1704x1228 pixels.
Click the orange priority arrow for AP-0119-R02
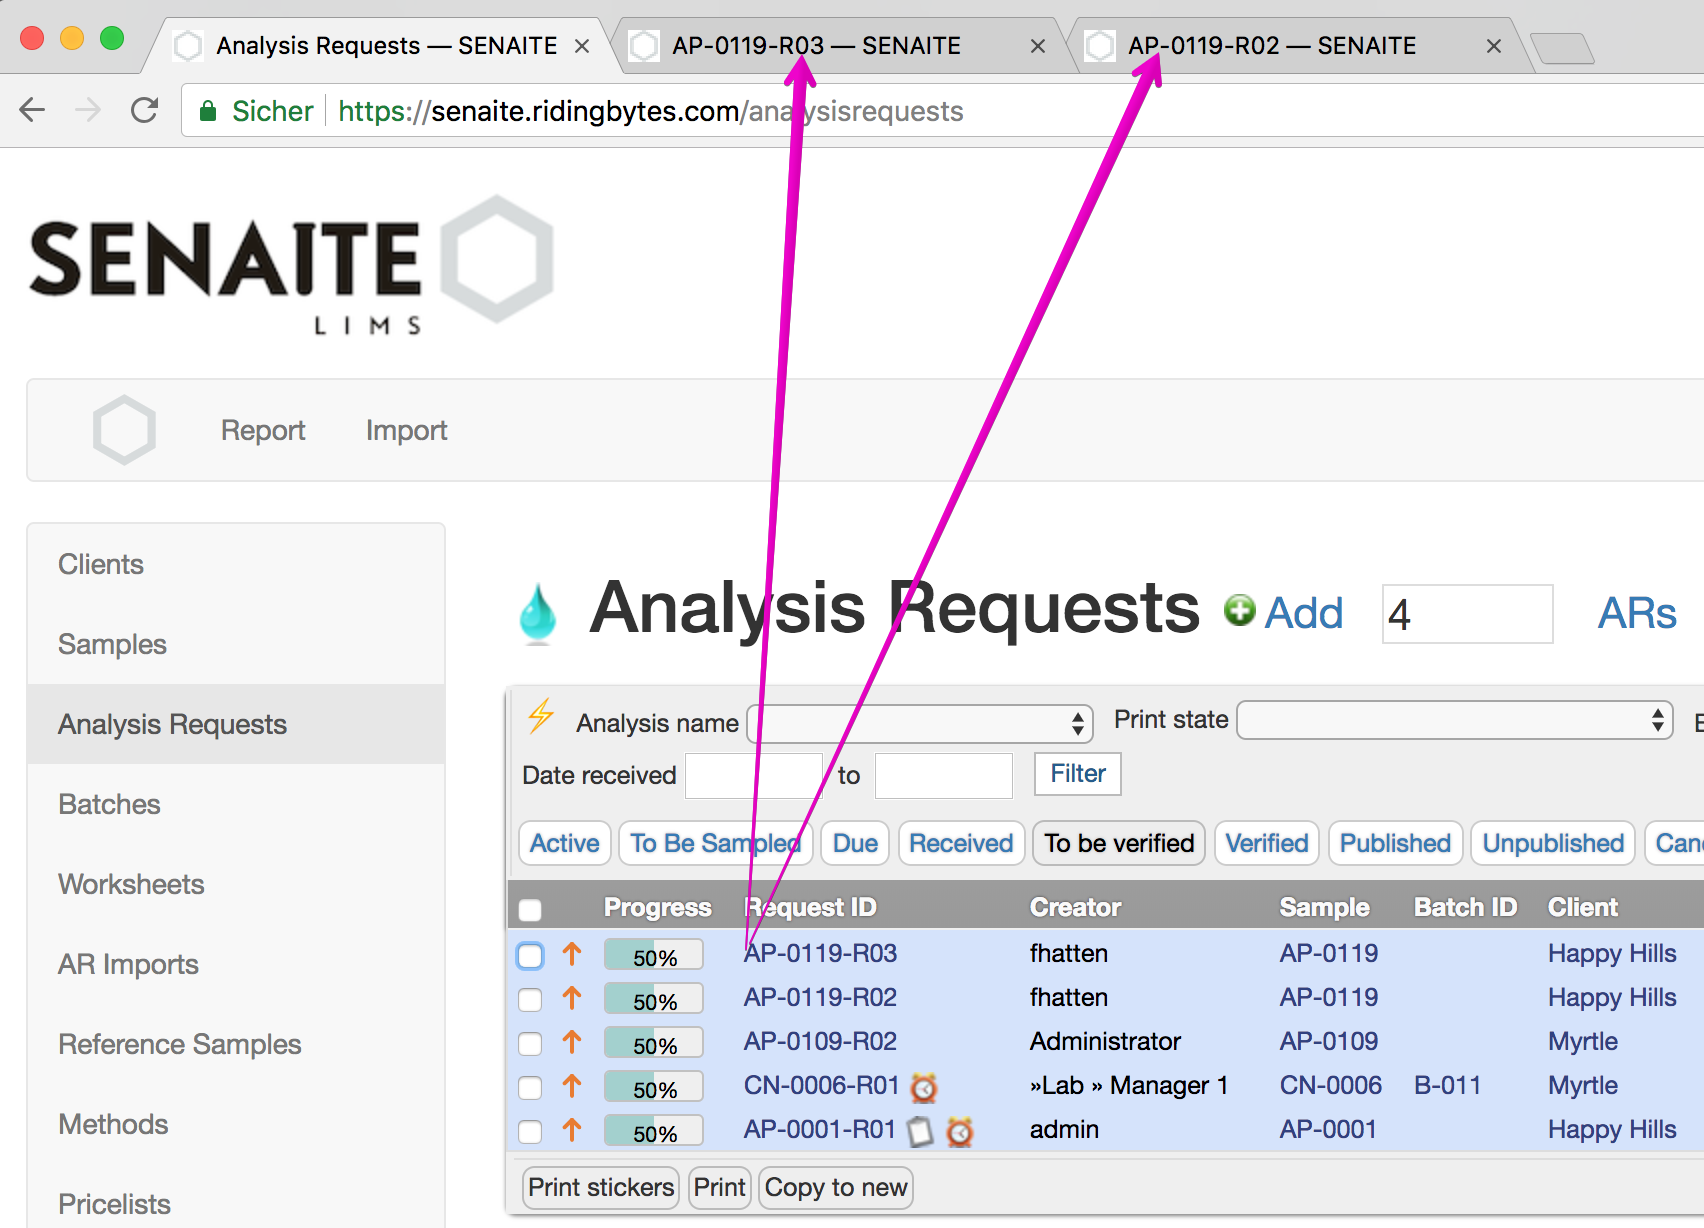point(572,998)
